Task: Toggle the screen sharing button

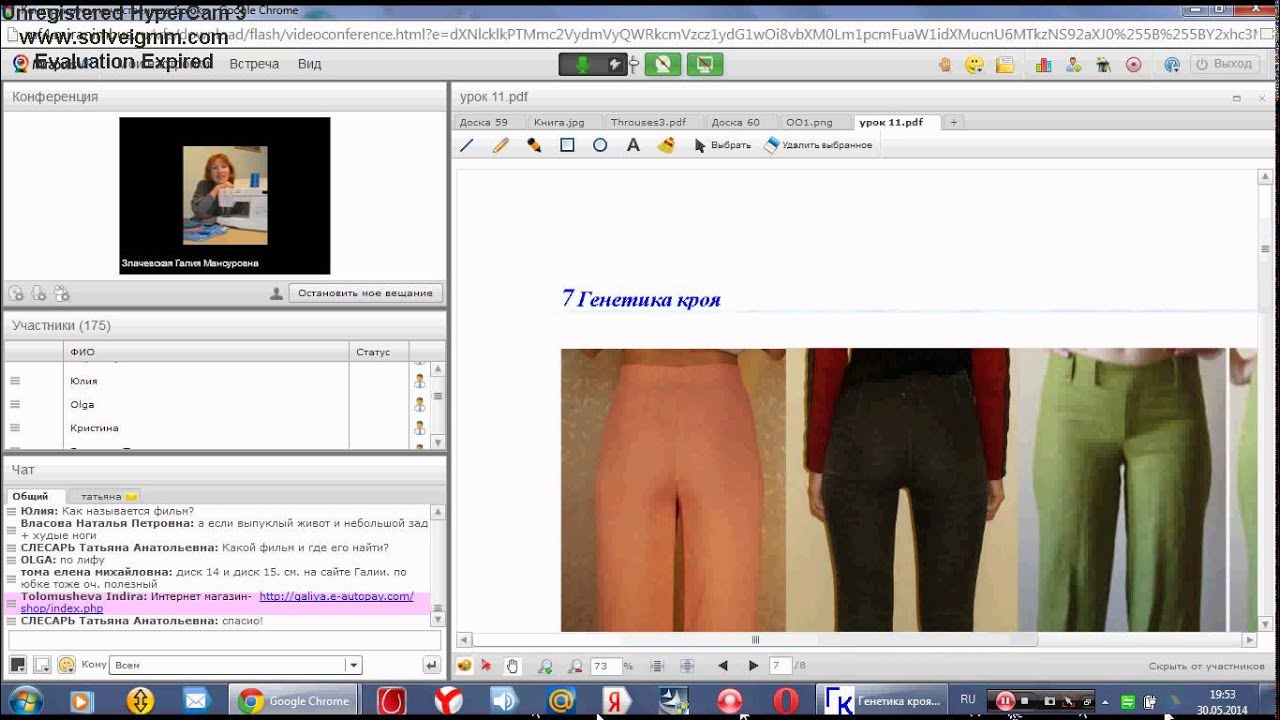Action: [x=705, y=65]
